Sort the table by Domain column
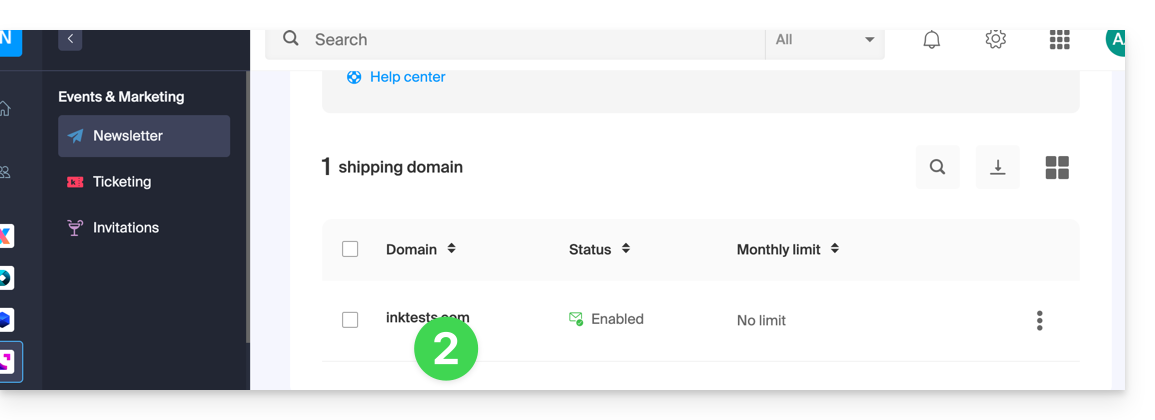Viewport: 1155px width, 420px height. pyautogui.click(x=451, y=249)
